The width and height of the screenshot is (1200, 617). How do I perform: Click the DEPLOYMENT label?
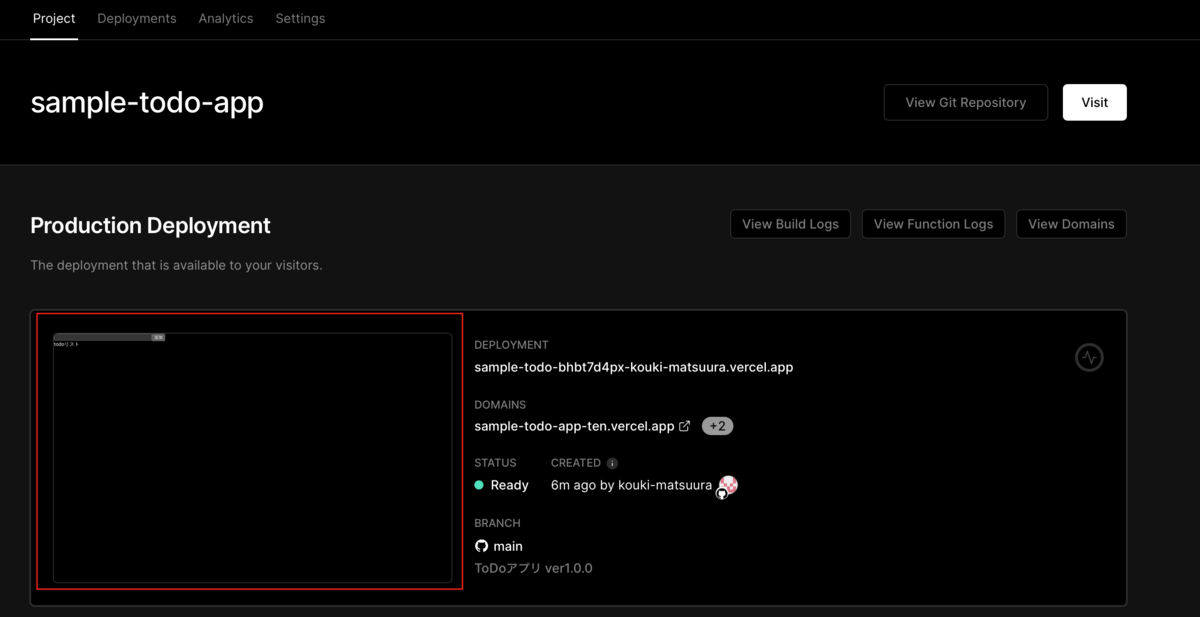(511, 345)
